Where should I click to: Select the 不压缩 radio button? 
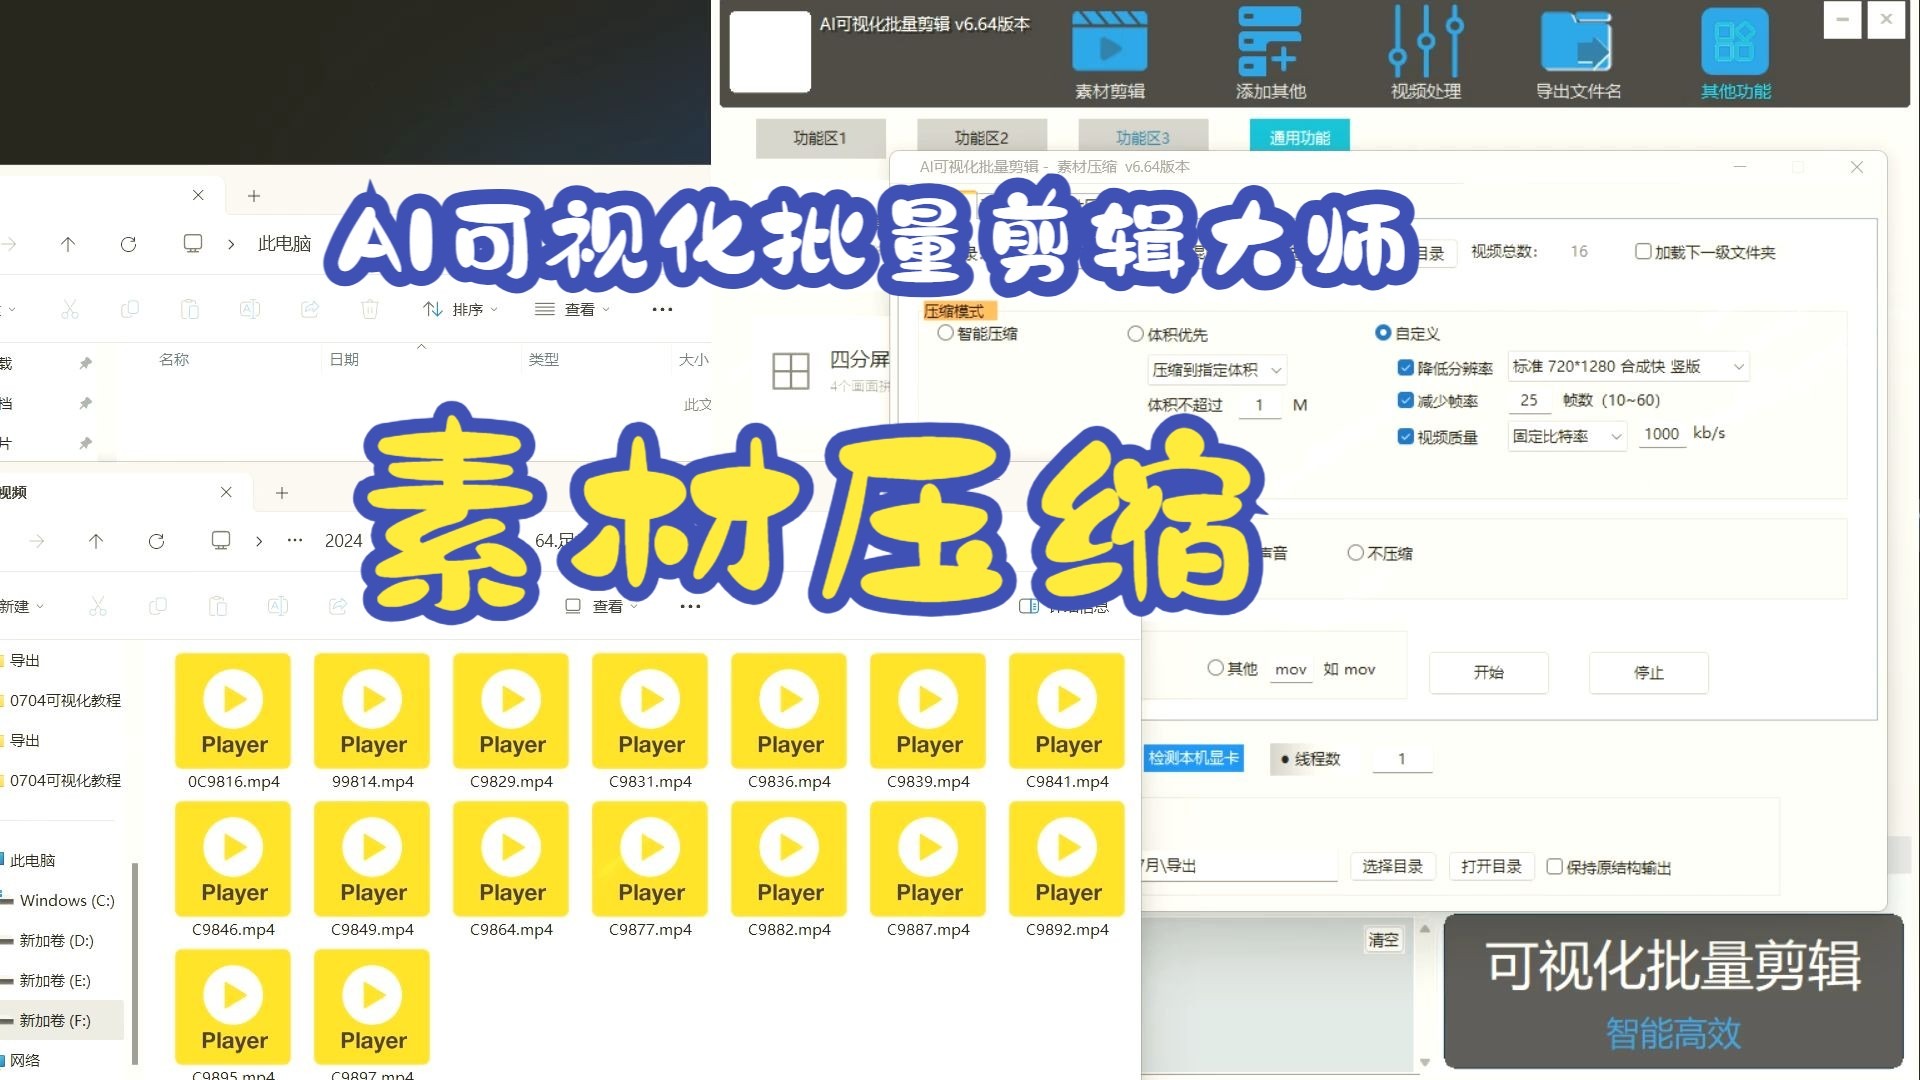coord(1355,552)
